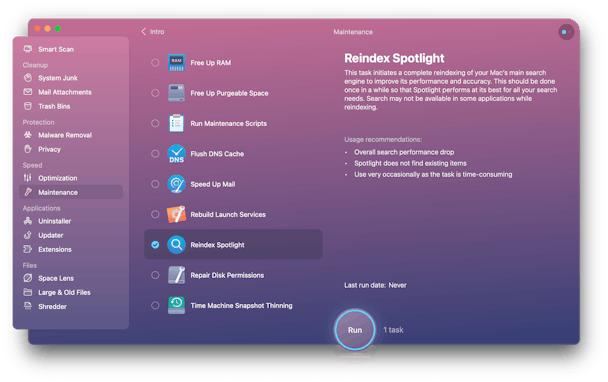608x382 pixels.
Task: Click the Time Machine Snapshot Thinning label
Action: 241,305
